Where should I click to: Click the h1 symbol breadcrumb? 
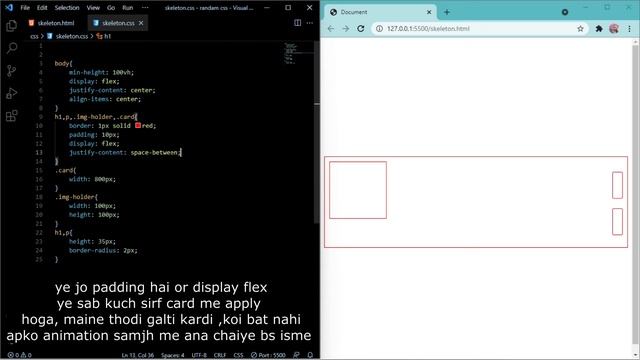[x=104, y=36]
